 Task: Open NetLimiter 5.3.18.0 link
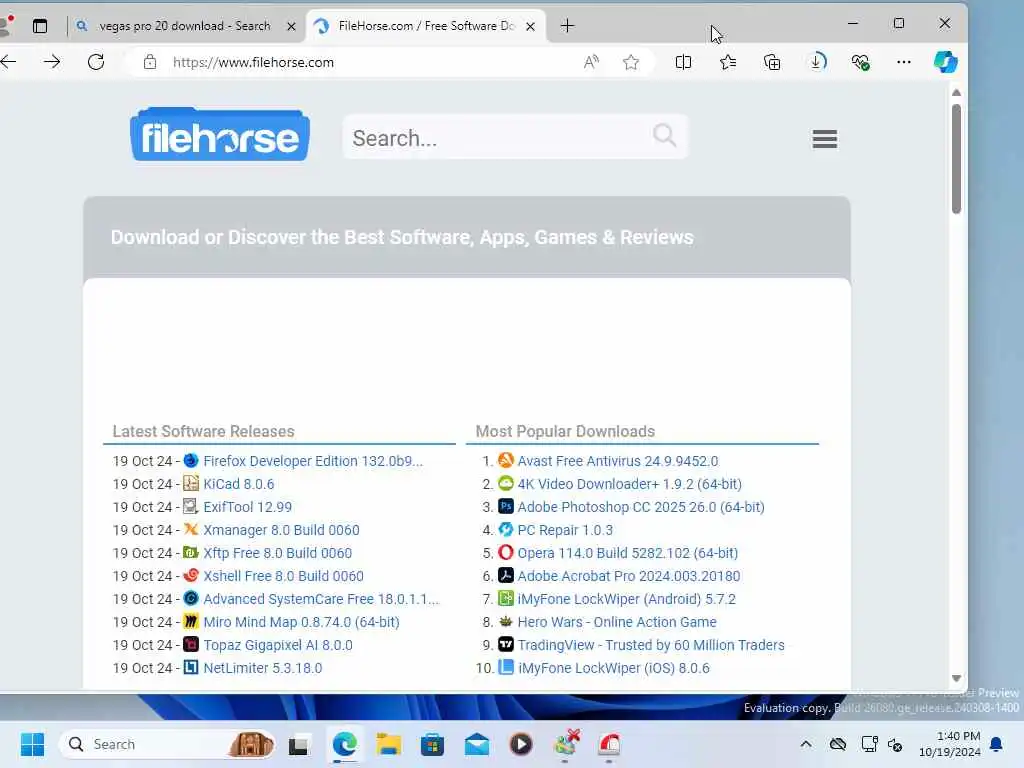point(263,668)
